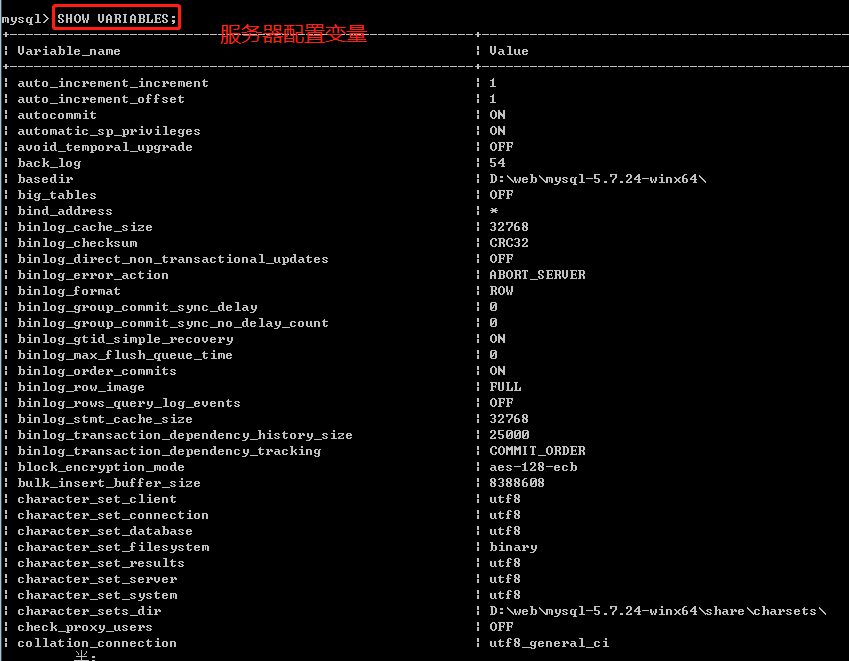Click the Value column header
849x661 pixels.
tap(509, 51)
